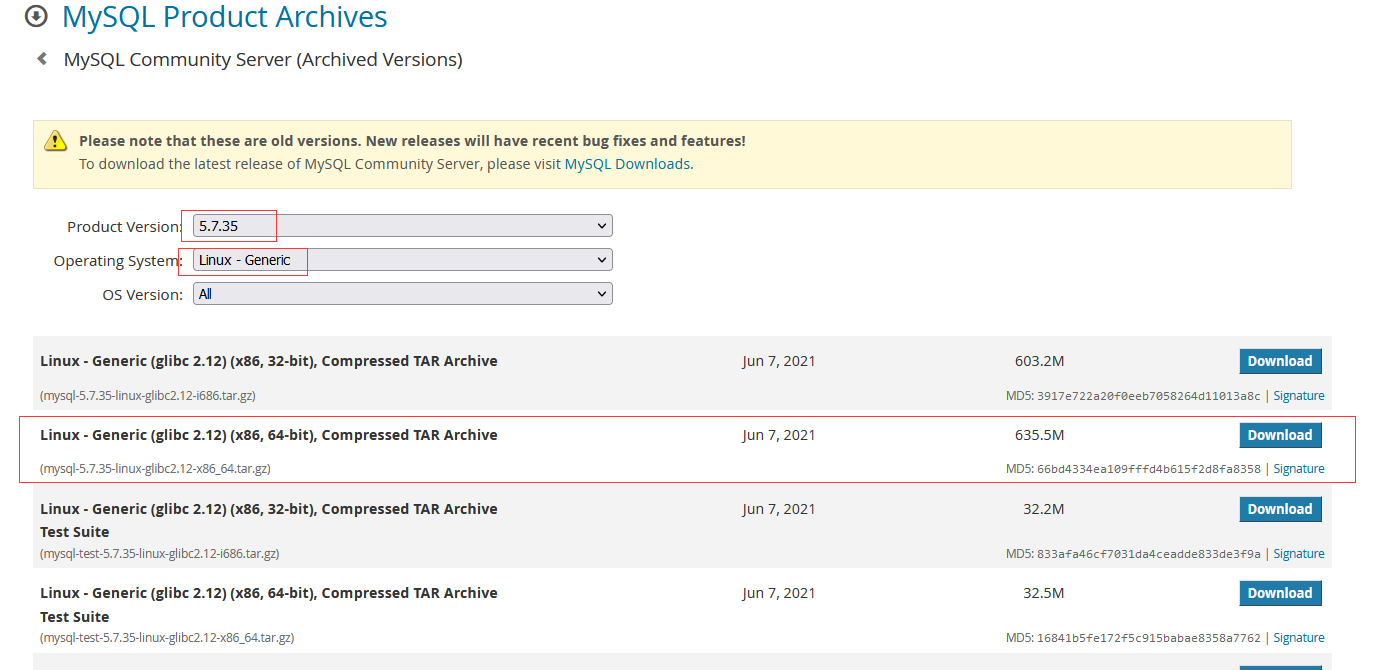Click Jun 7, 2021 date in 635.5M row

(x=779, y=435)
